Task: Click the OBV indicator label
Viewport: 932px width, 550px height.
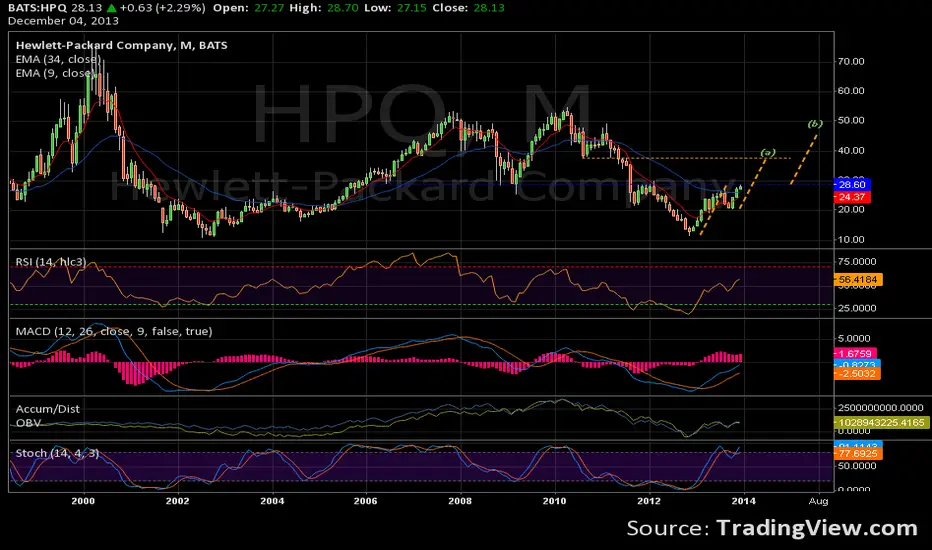Action: tap(28, 423)
